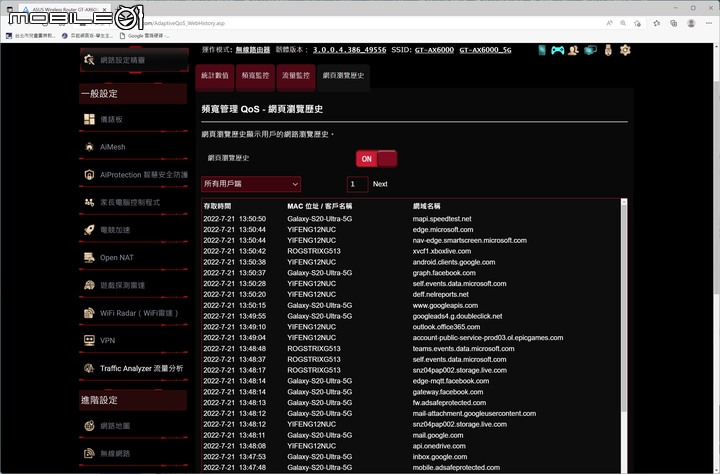This screenshot has height=474, width=720.
Task: Click the firmware version 3.0.0.4.386_49556 link
Action: (349, 50)
